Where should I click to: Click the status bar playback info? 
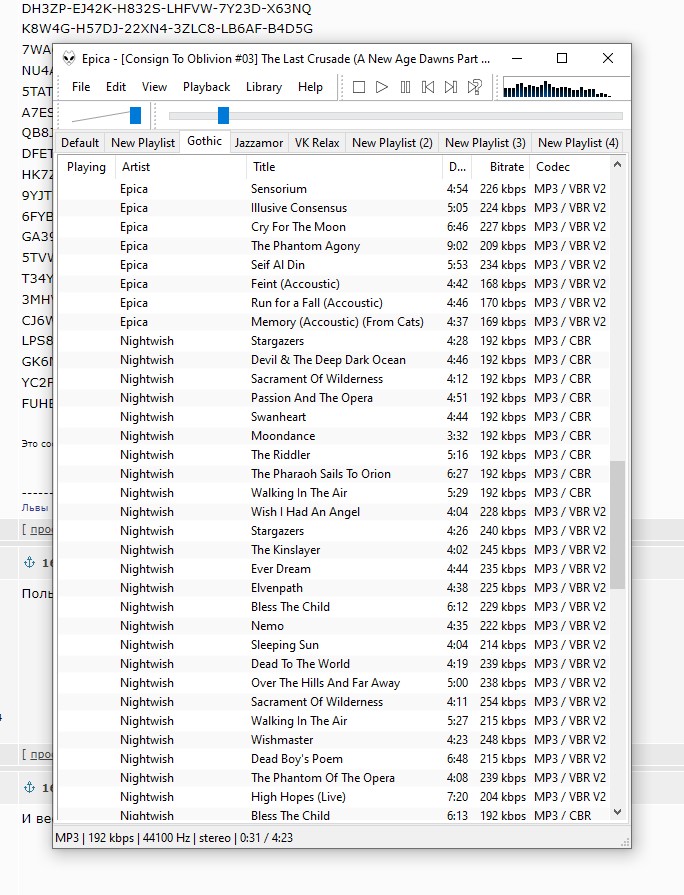click(174, 837)
